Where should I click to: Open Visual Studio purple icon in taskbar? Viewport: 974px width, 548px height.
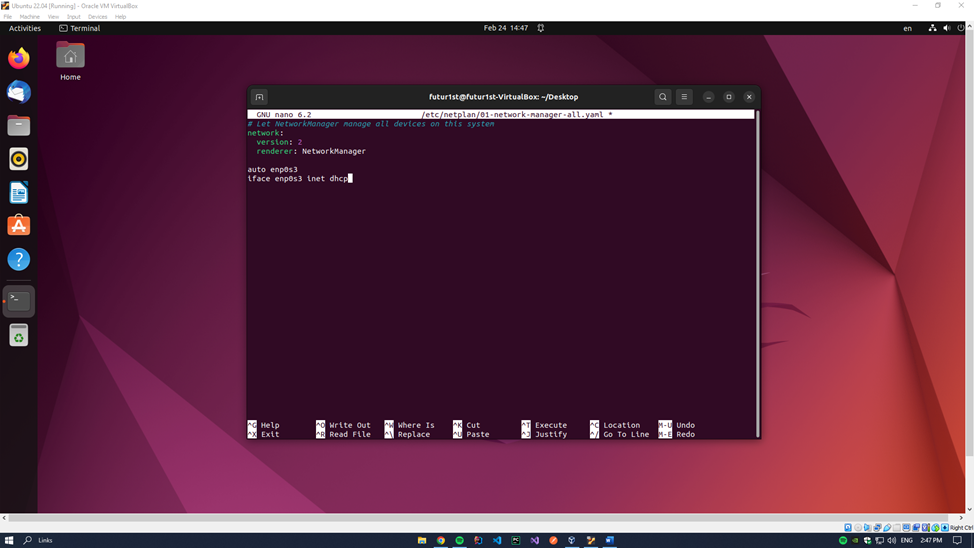click(x=535, y=541)
